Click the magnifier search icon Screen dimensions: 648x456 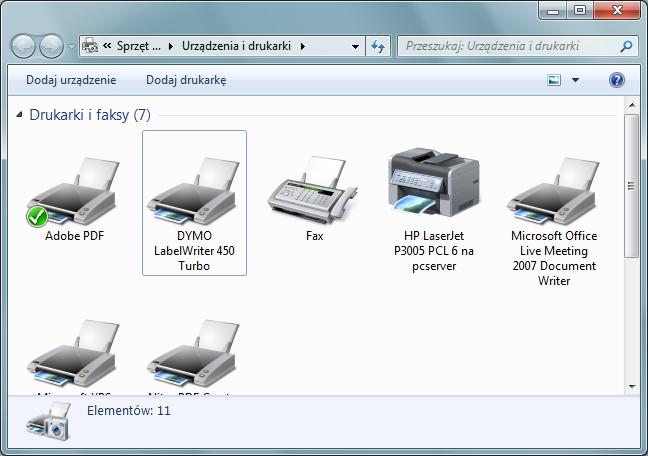[626, 46]
